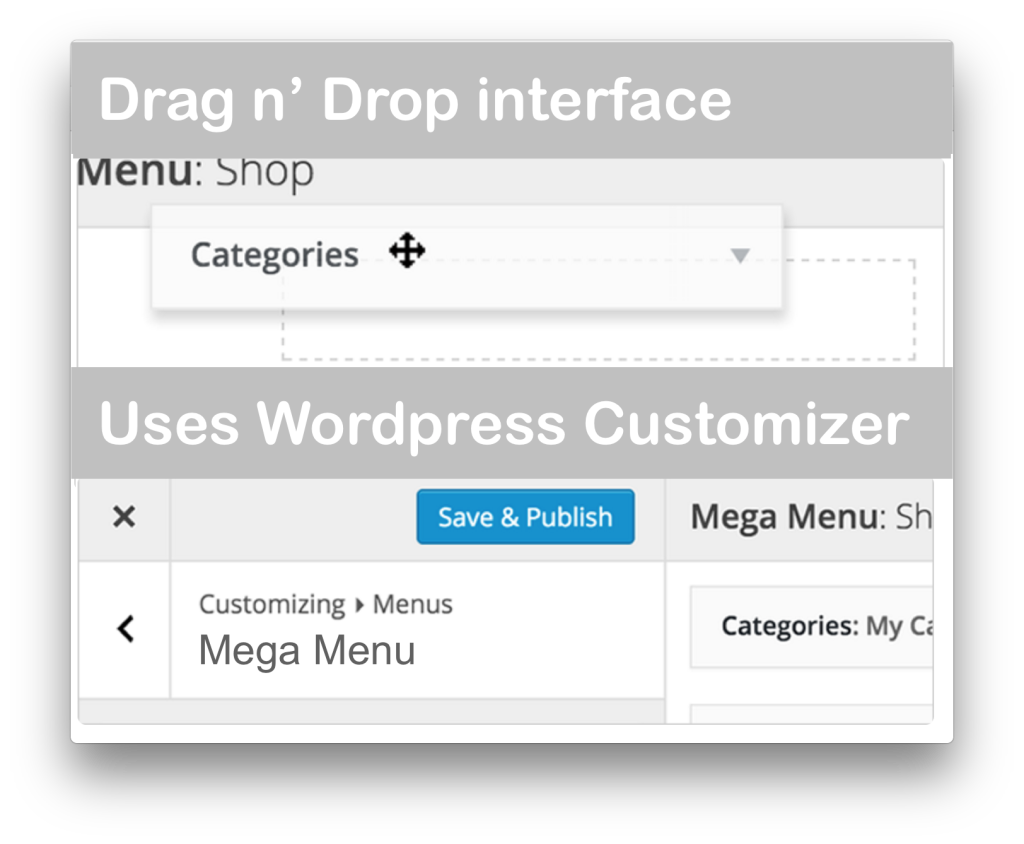Select the Categories widget label text
This screenshot has height=844, width=1024.
coord(274,255)
